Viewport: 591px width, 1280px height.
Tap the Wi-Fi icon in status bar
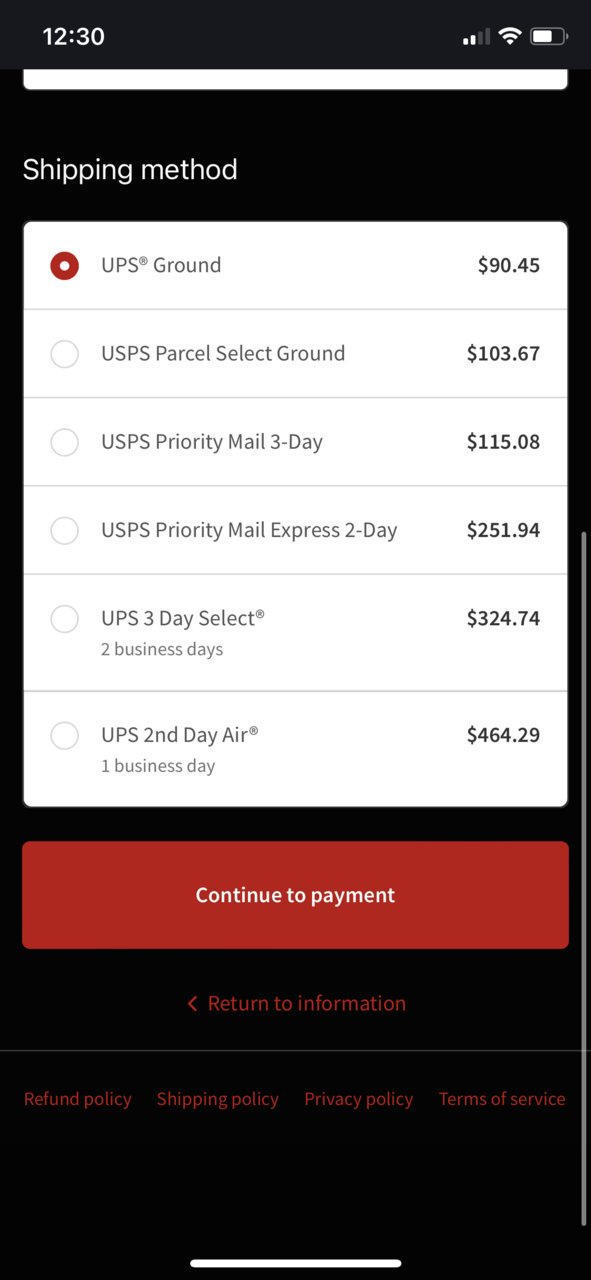510,37
